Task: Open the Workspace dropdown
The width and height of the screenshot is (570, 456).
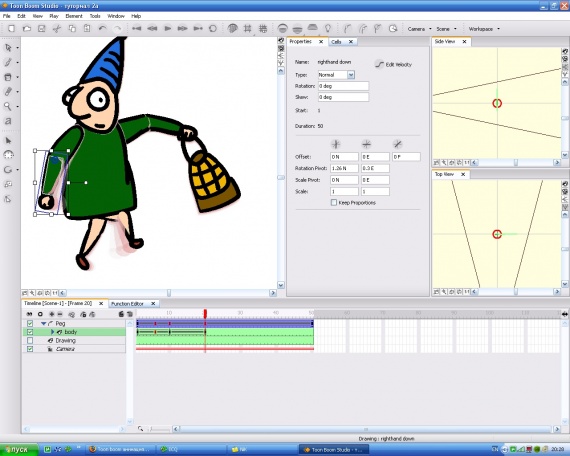Action: tap(484, 29)
